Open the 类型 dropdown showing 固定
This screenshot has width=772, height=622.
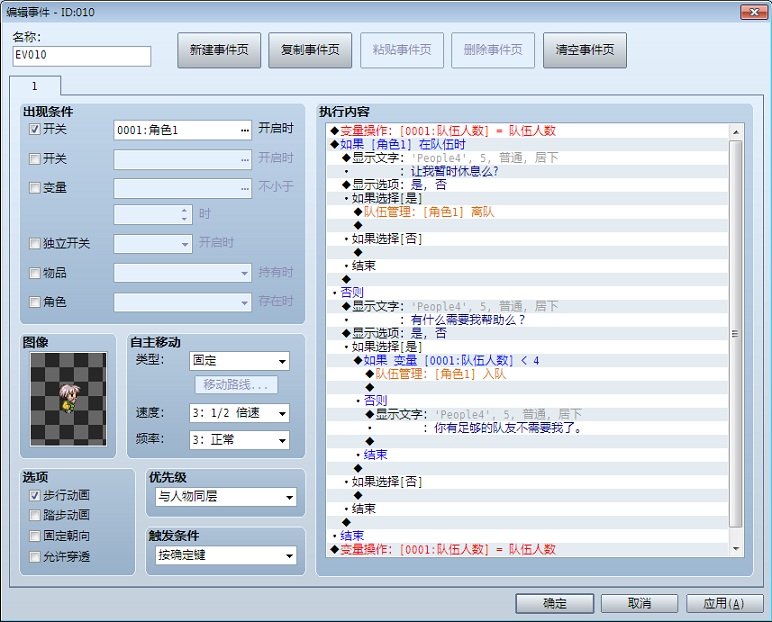(239, 361)
